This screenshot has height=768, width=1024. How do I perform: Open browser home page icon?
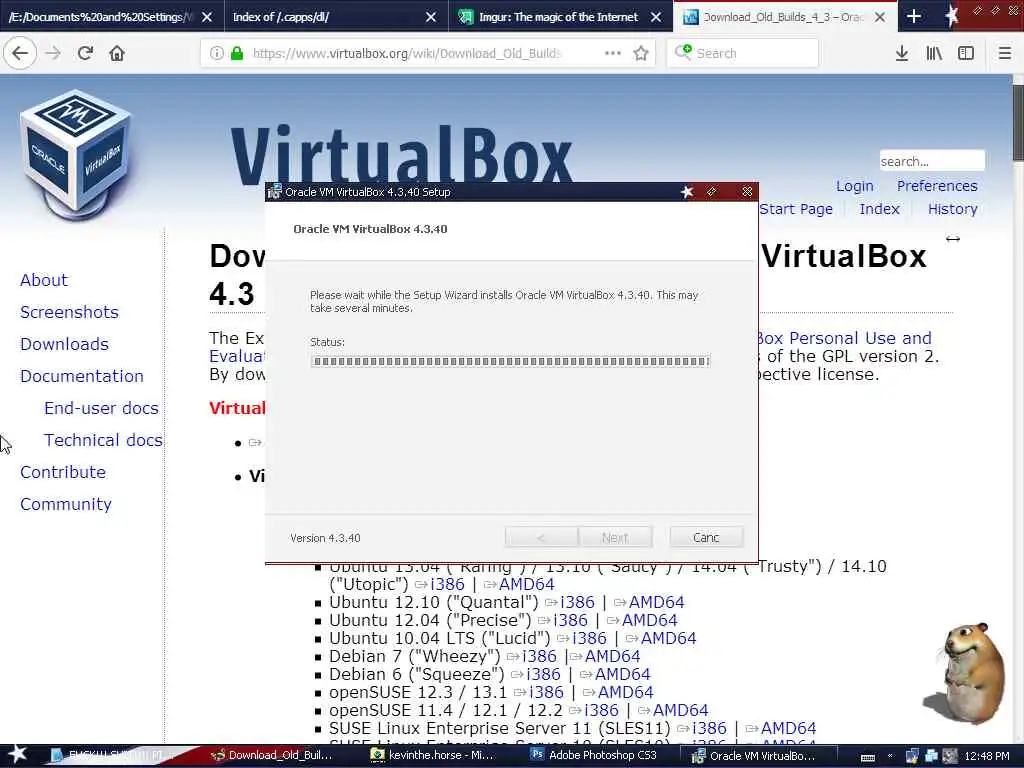[x=117, y=53]
